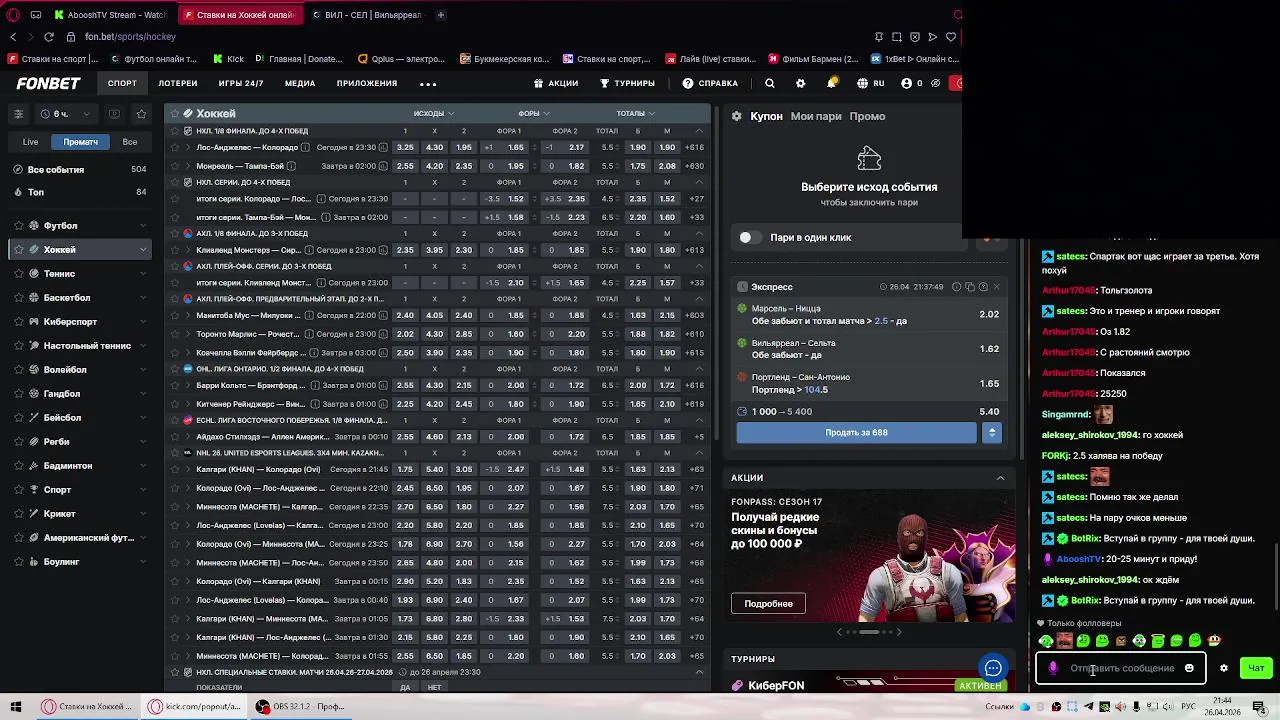The height and width of the screenshot is (720, 1280).
Task: Open Акции link in header
Action: pyautogui.click(x=556, y=83)
